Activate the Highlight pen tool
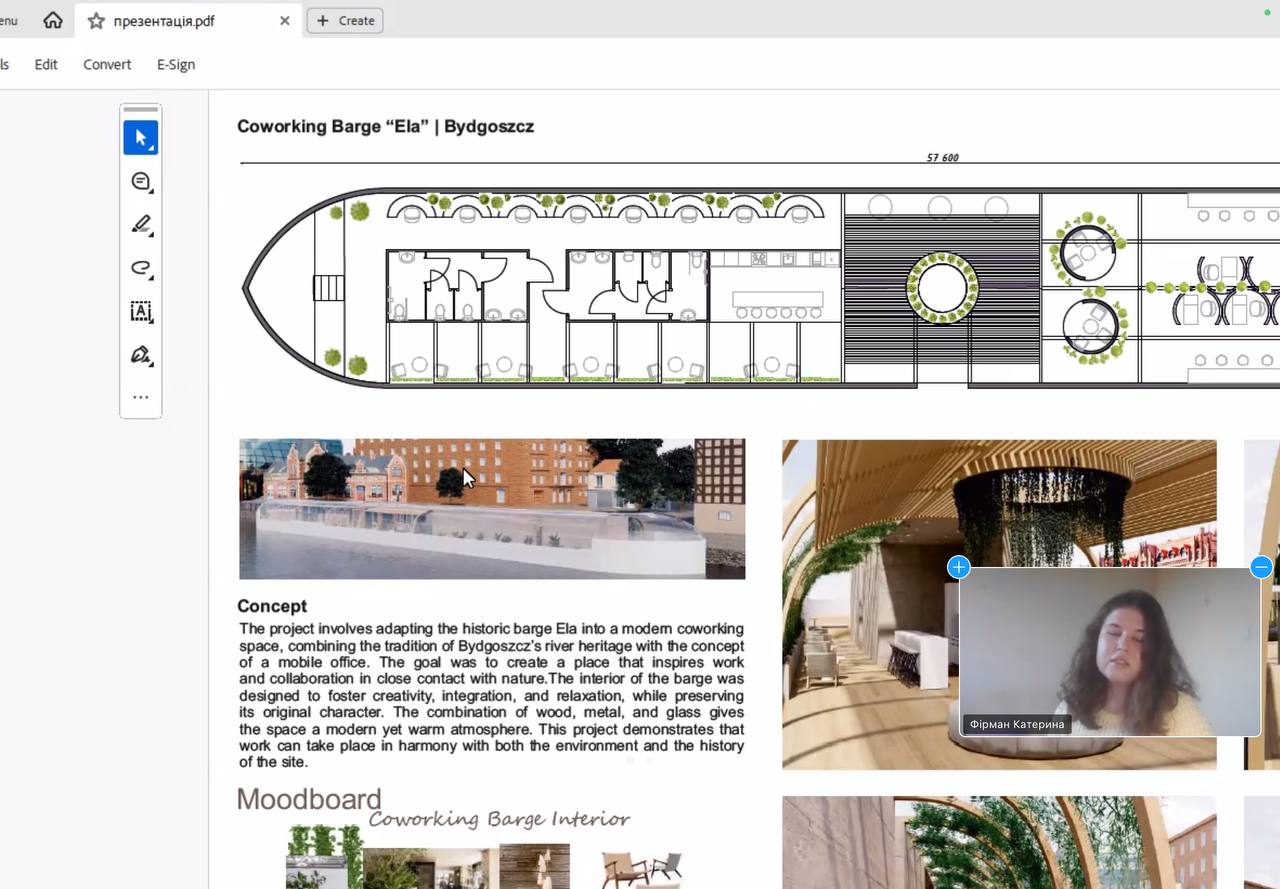 [141, 225]
